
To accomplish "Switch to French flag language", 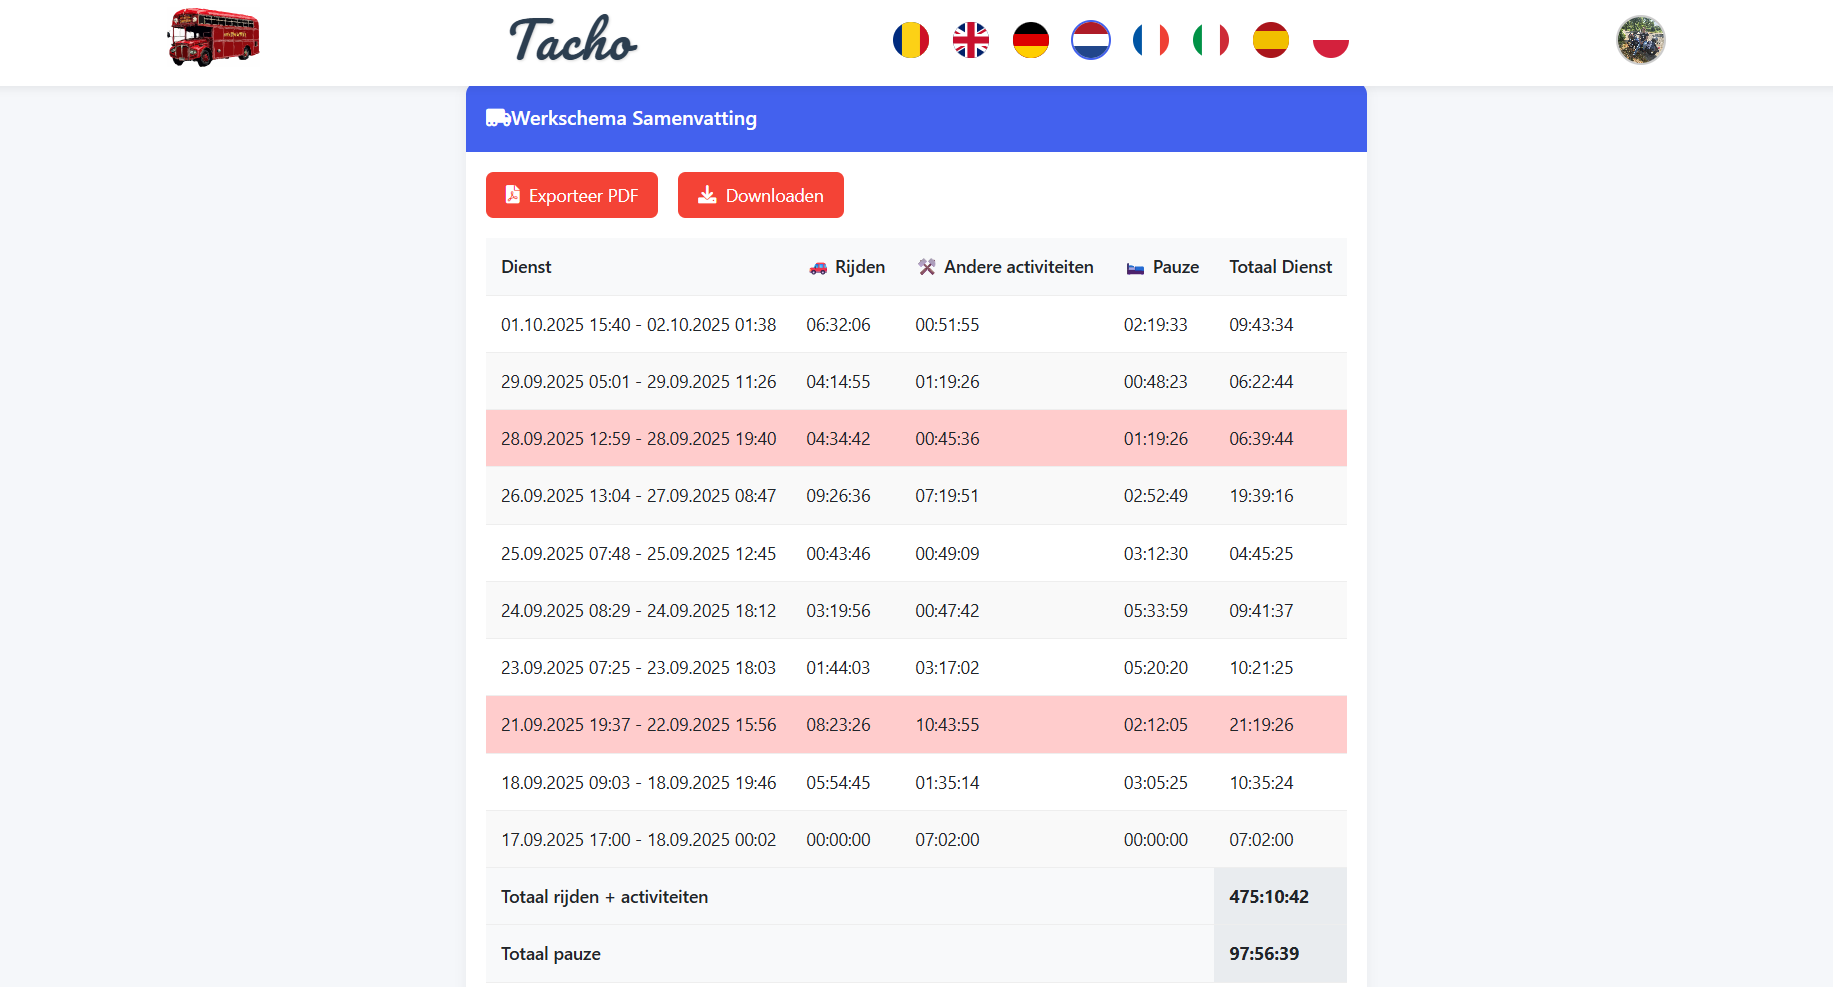I will pyautogui.click(x=1150, y=40).
